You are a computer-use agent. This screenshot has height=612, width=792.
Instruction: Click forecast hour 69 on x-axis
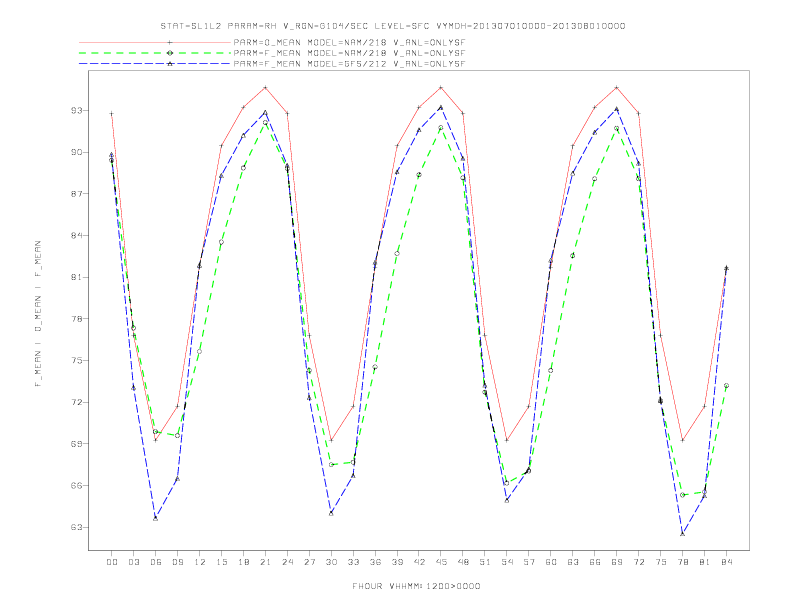pyautogui.click(x=617, y=562)
